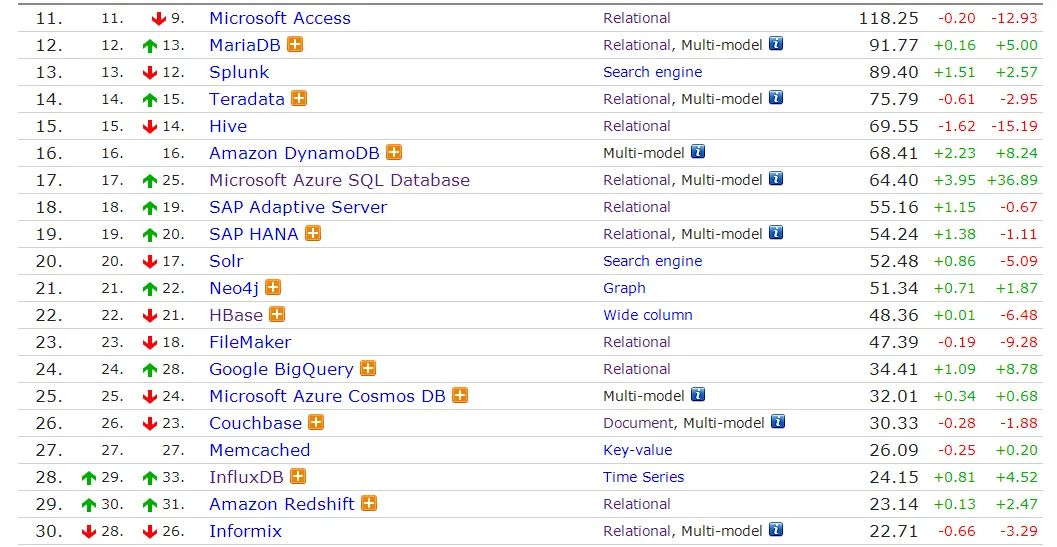Open the SAP Adaptive Server link

(x=298, y=207)
